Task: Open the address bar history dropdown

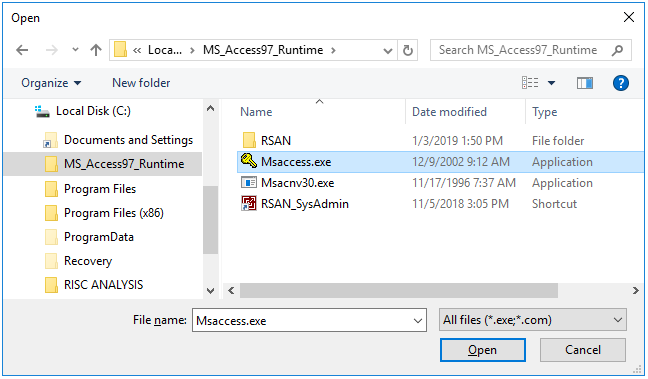Action: pyautogui.click(x=388, y=51)
